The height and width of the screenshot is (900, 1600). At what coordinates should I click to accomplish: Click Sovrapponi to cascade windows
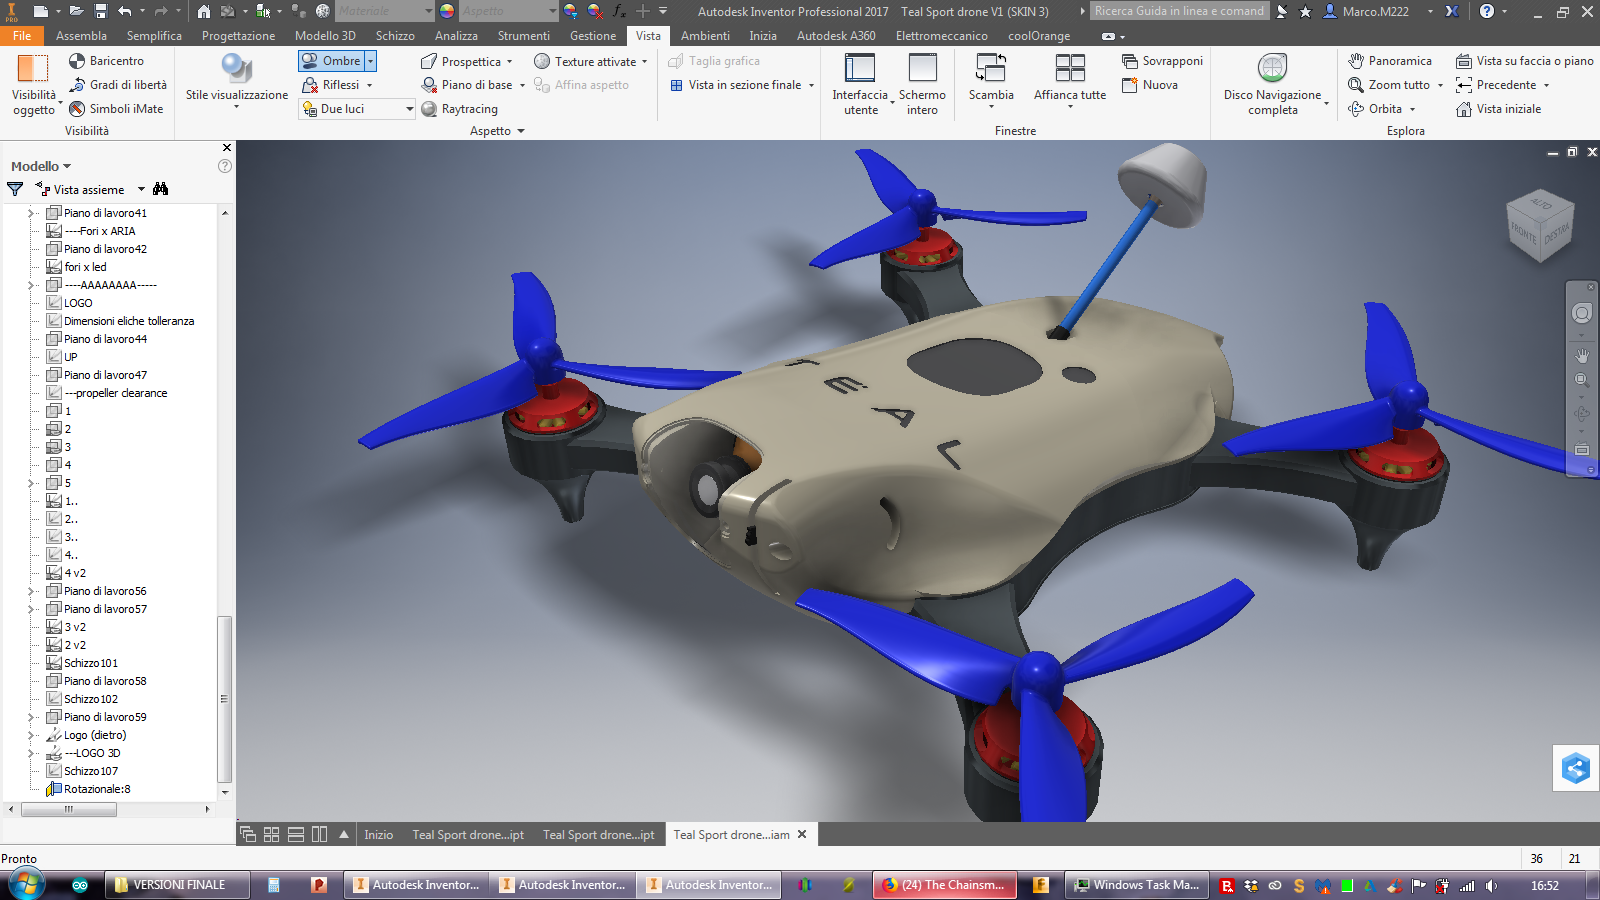coord(1162,61)
